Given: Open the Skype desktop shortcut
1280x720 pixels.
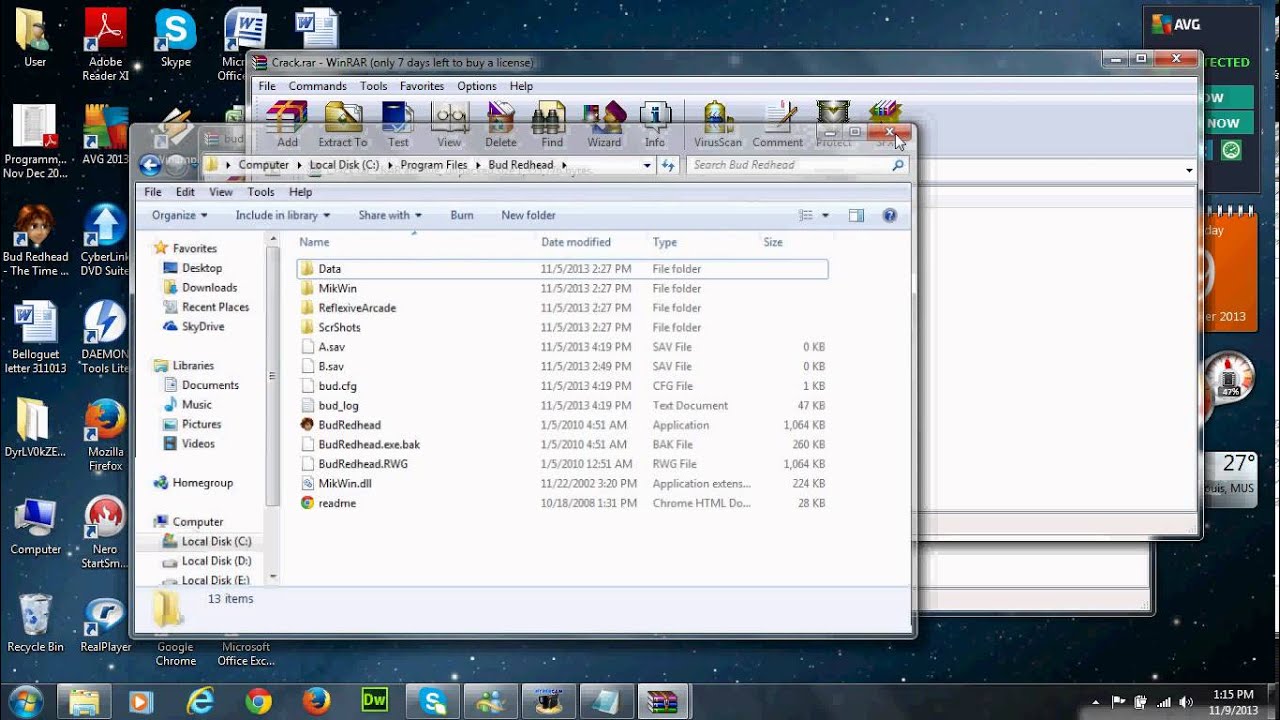Looking at the screenshot, I should click(x=175, y=38).
